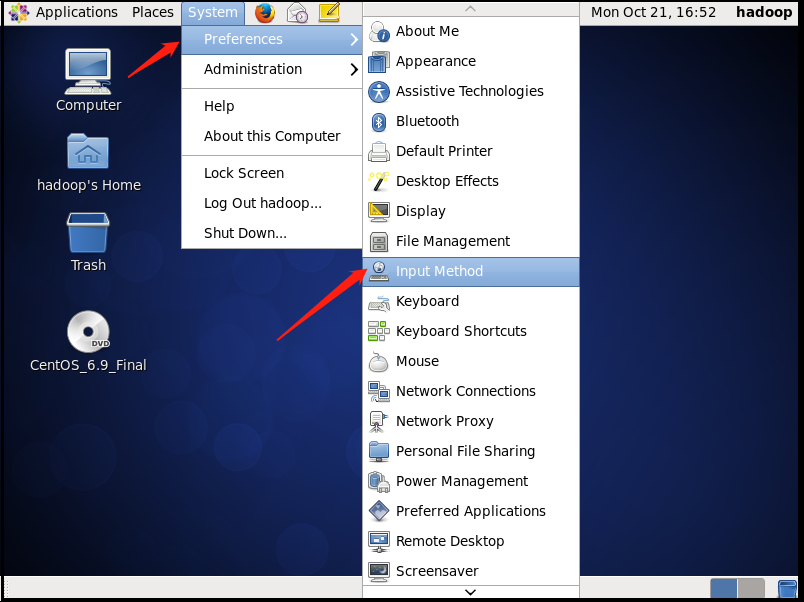This screenshot has width=804, height=602.
Task: Open the Display monitor icon
Action: (x=379, y=211)
